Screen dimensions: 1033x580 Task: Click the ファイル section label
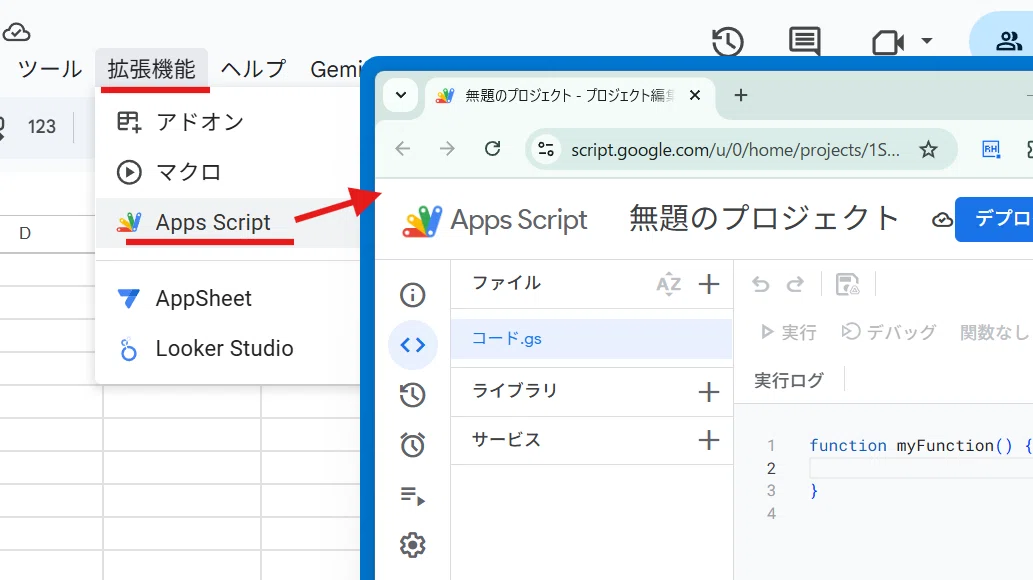pos(507,283)
